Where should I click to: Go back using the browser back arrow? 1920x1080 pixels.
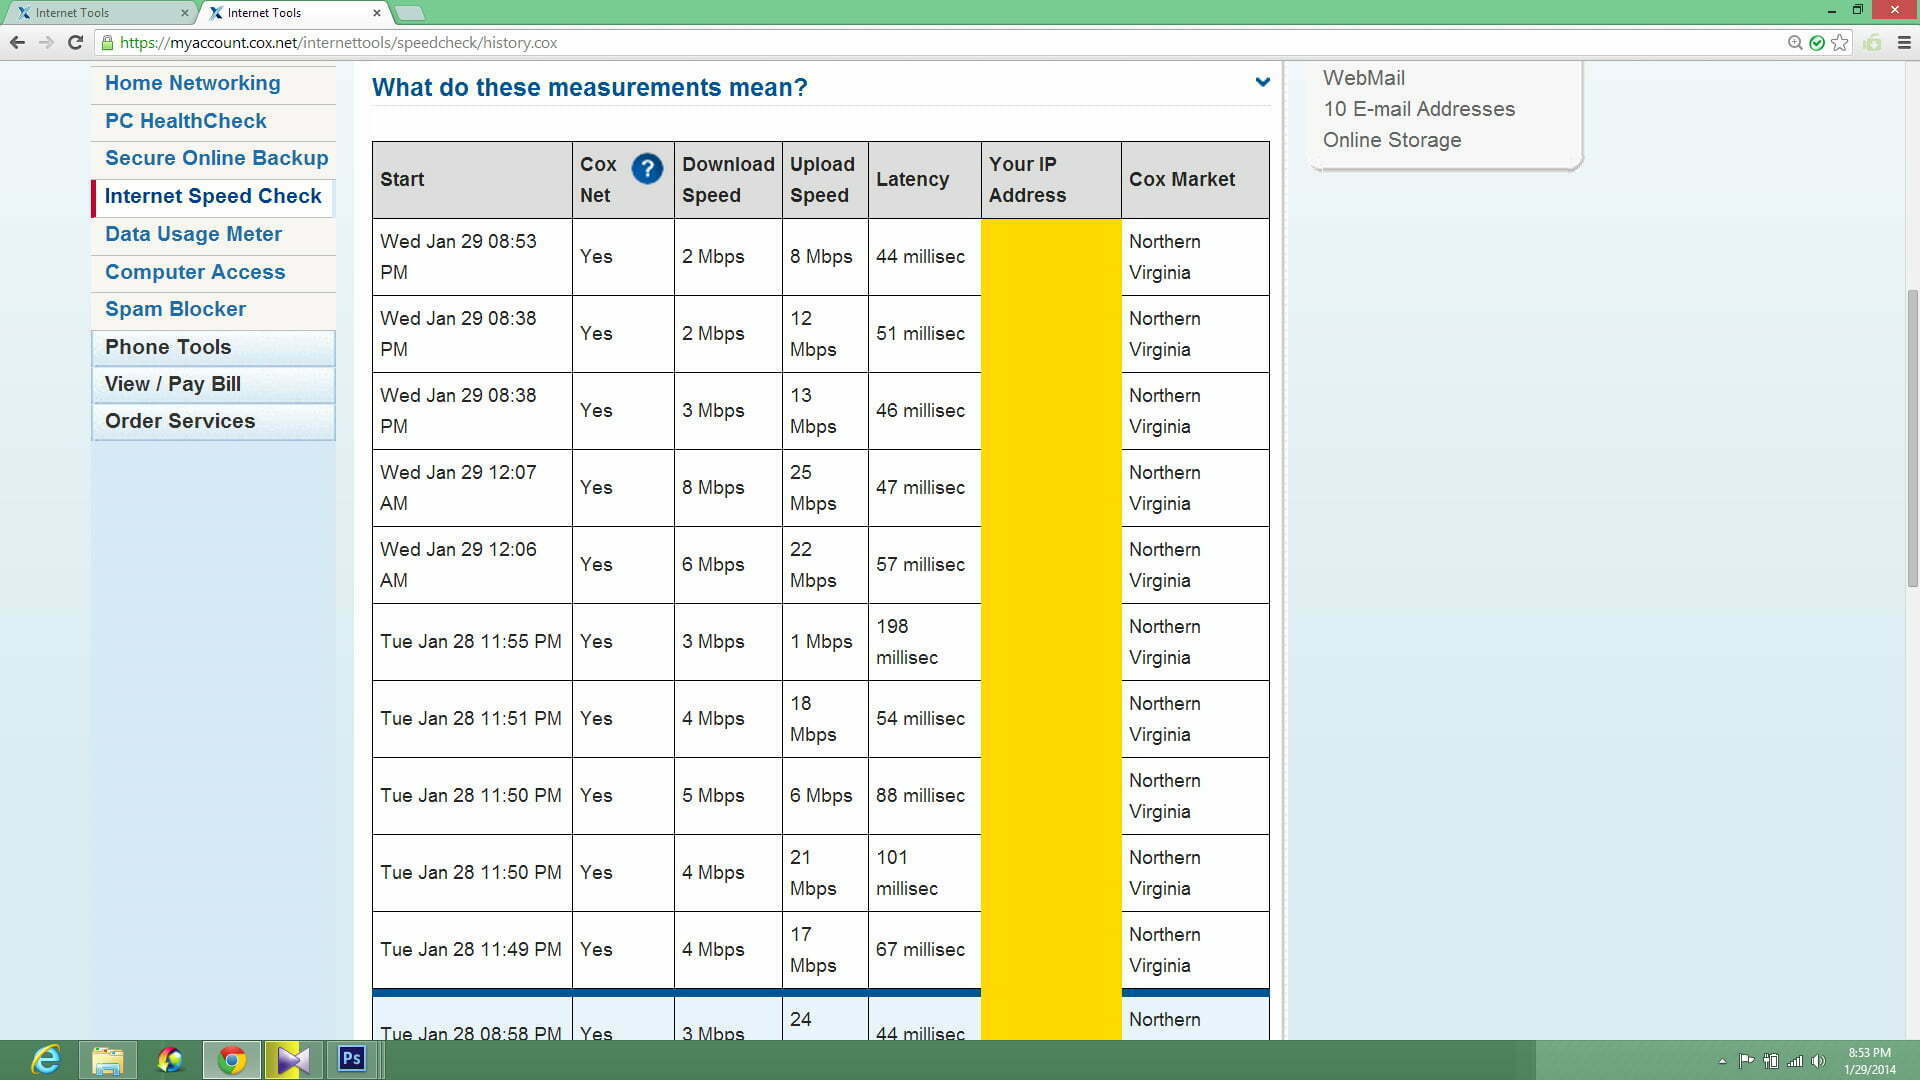click(x=17, y=42)
